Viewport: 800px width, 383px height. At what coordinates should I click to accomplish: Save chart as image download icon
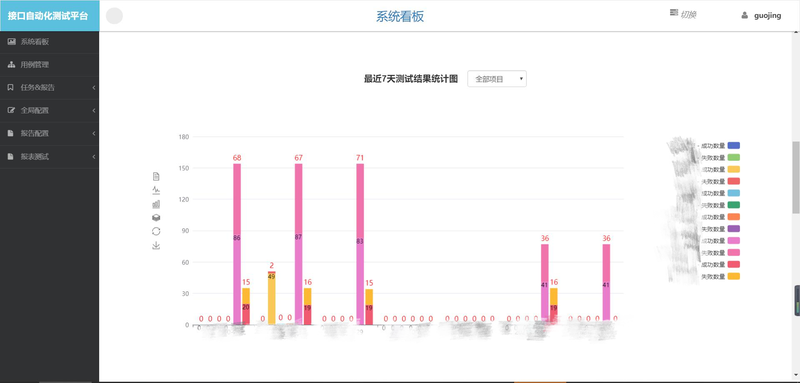[156, 246]
